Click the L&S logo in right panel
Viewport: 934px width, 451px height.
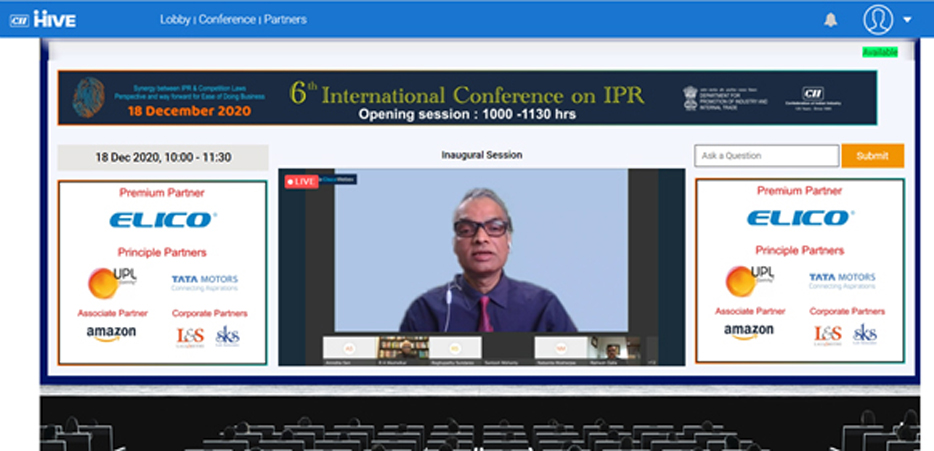click(x=829, y=335)
